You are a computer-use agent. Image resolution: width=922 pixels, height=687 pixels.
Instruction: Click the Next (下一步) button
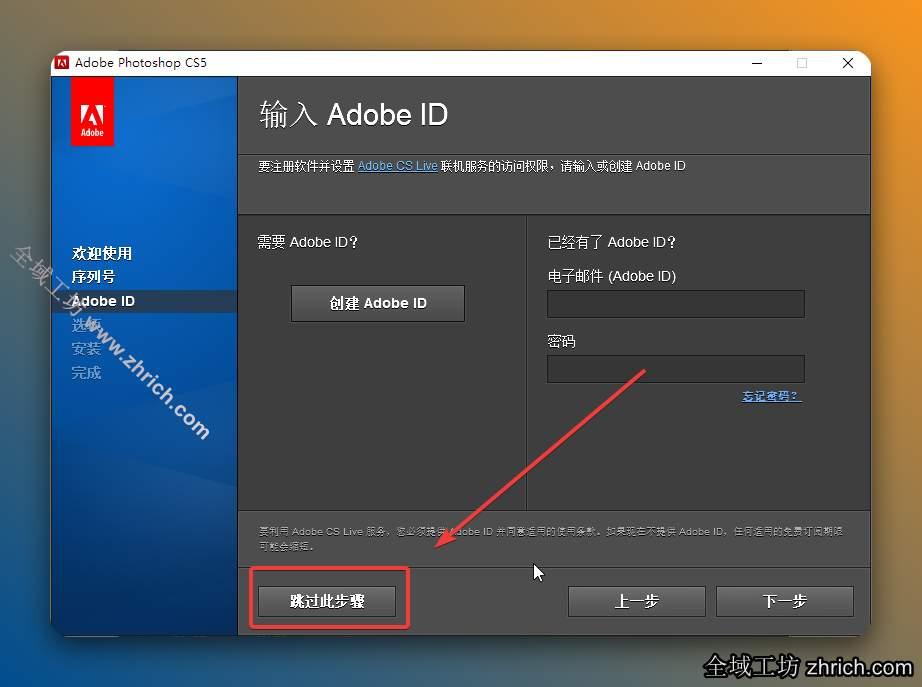coord(784,601)
